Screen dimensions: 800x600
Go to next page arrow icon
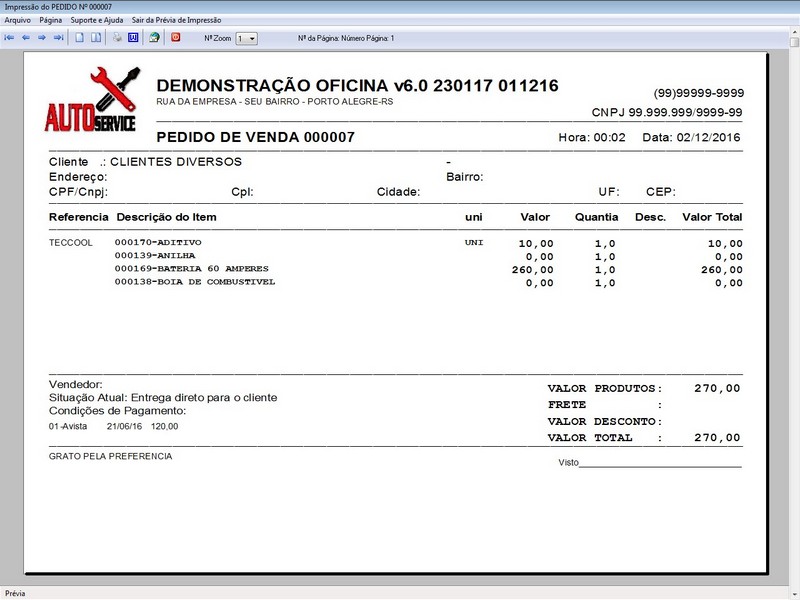point(42,38)
